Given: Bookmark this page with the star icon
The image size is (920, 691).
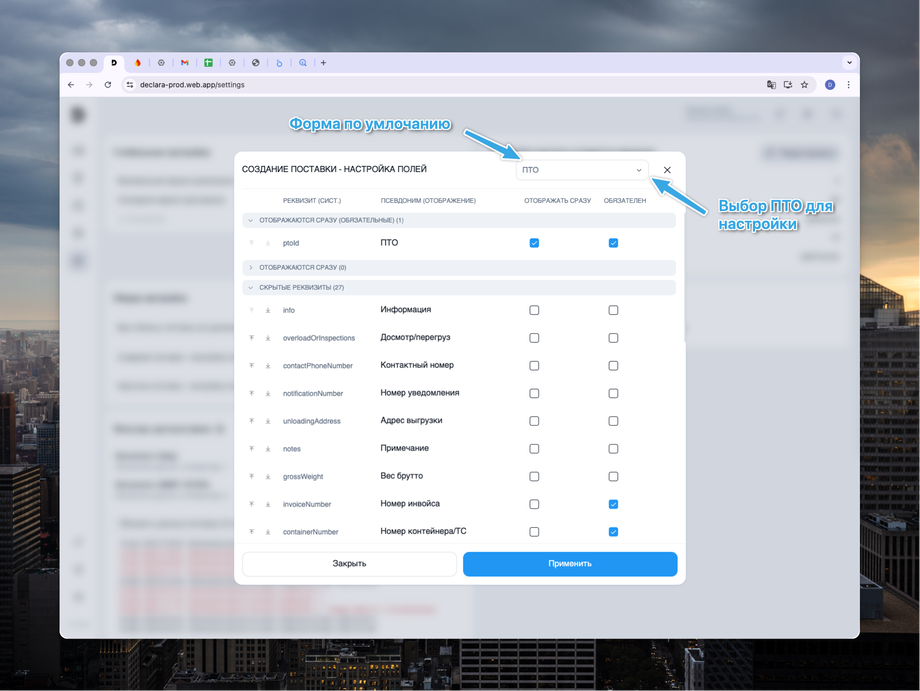Looking at the screenshot, I should click(x=804, y=85).
